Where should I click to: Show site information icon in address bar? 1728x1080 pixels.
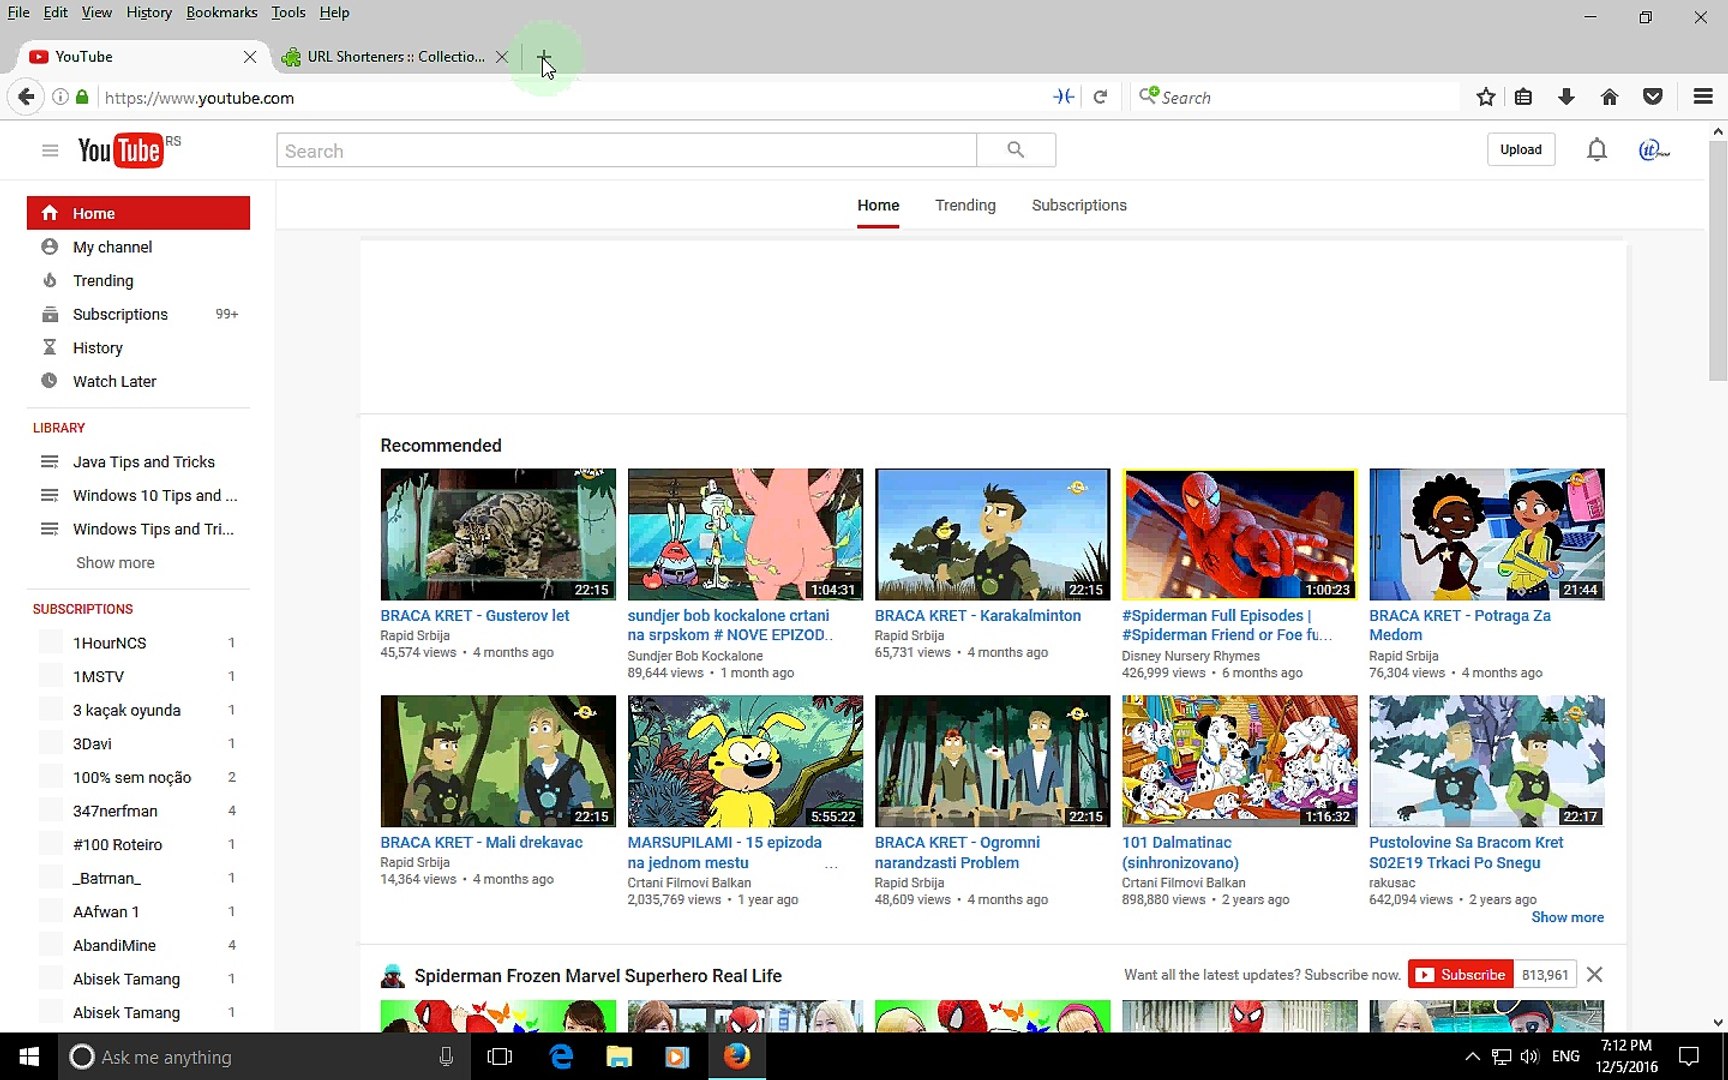pos(60,97)
